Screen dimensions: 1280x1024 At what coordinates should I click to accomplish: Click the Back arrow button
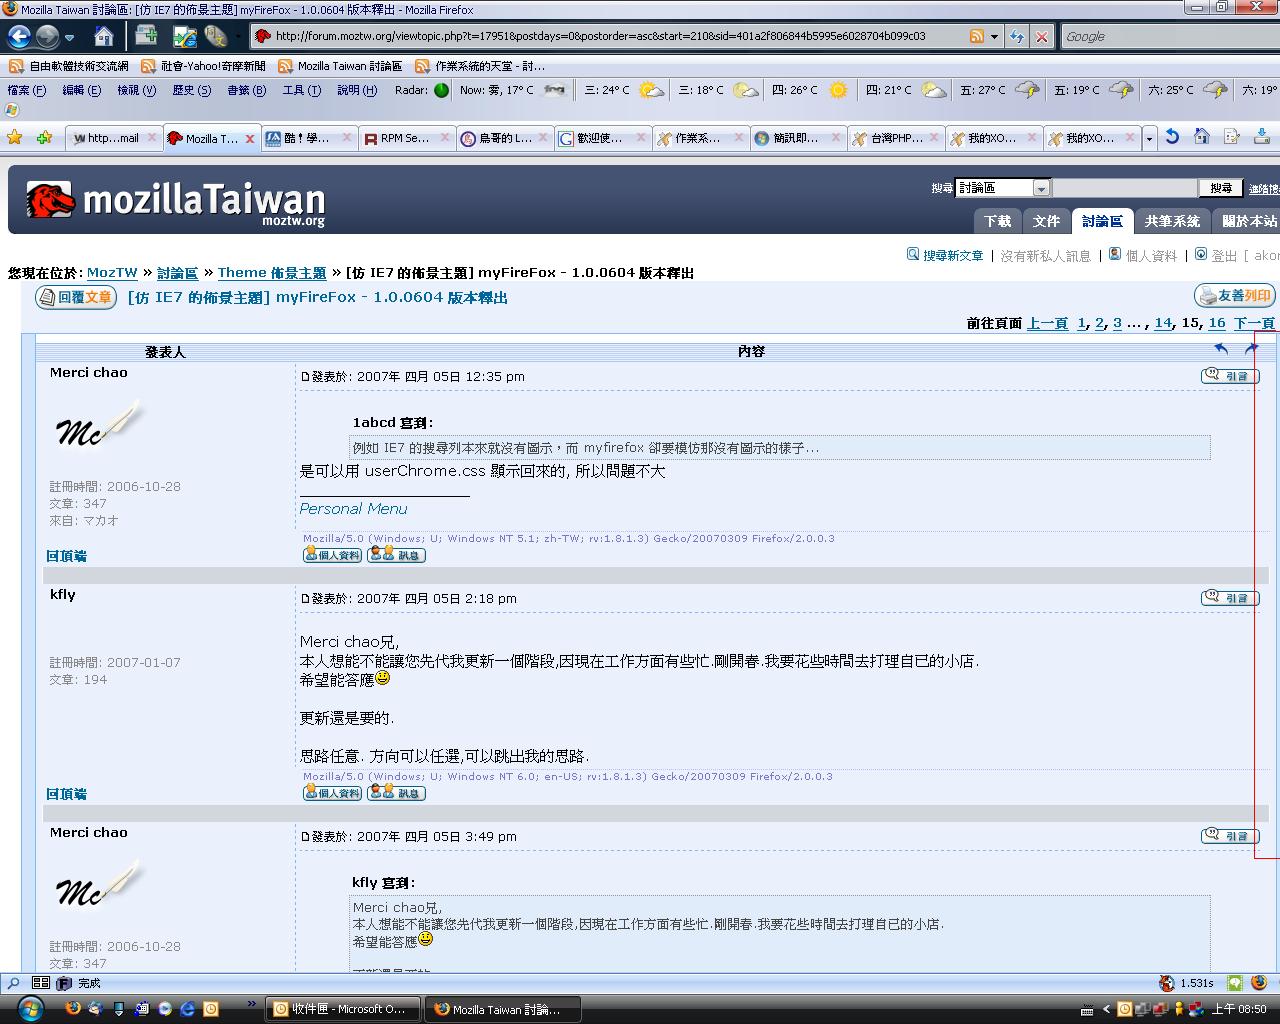click(19, 37)
